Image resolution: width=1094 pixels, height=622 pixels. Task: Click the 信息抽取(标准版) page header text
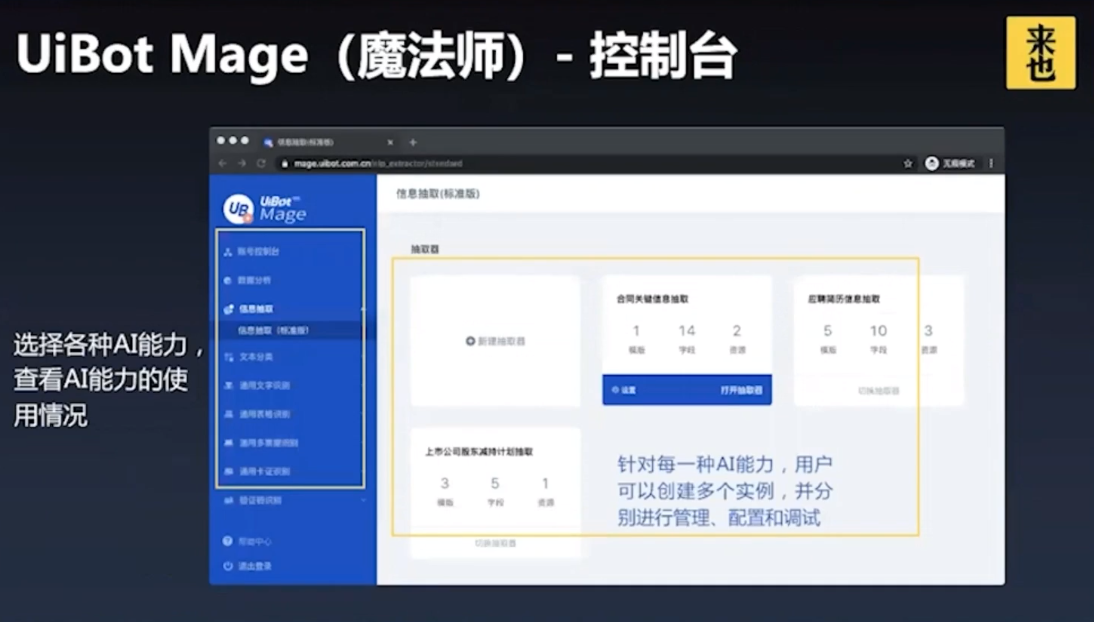click(x=438, y=194)
